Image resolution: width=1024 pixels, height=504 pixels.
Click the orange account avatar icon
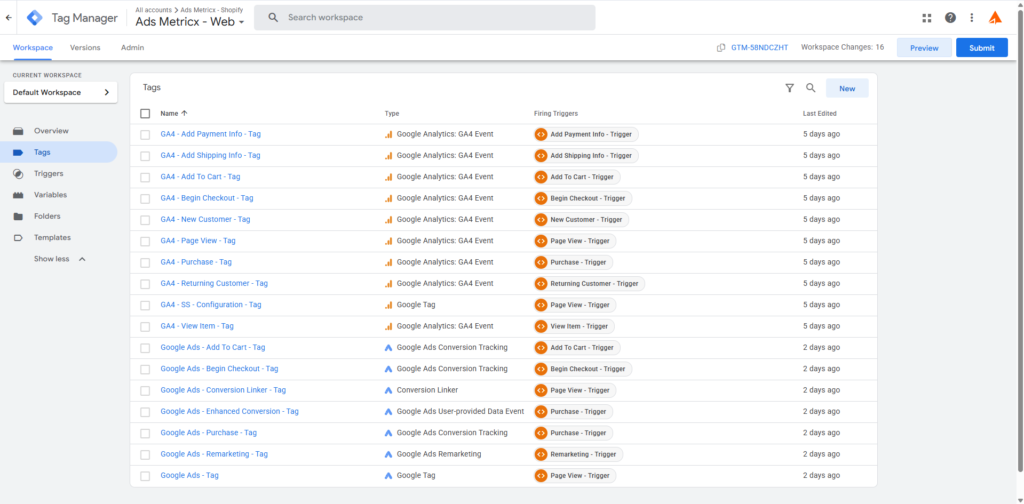click(995, 18)
